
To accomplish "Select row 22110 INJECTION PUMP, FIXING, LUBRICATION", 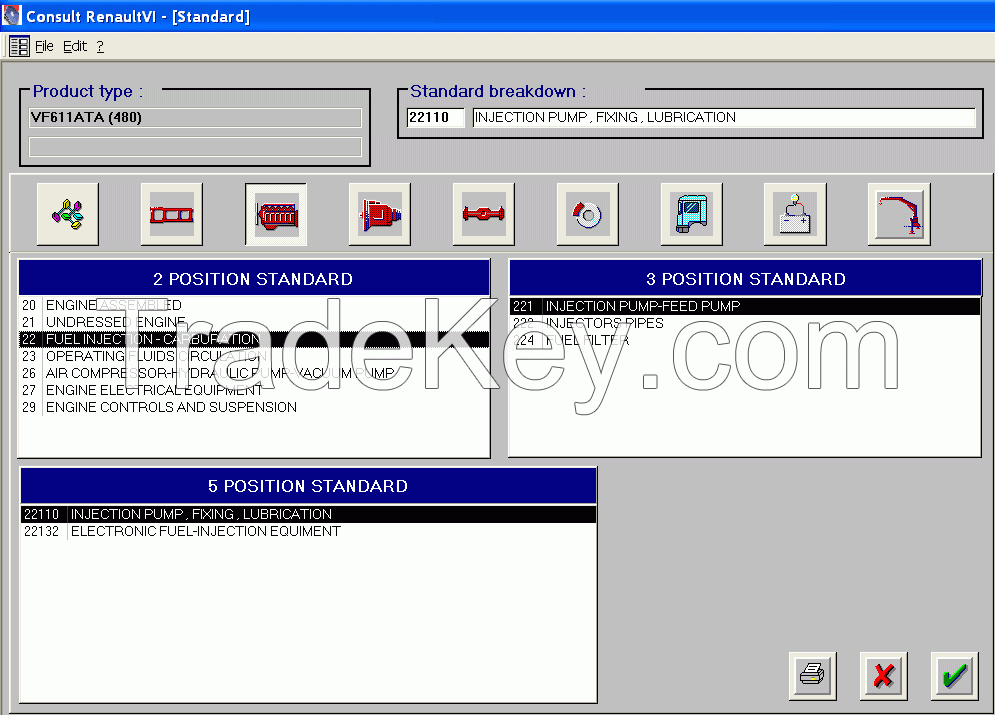I will pos(308,514).
